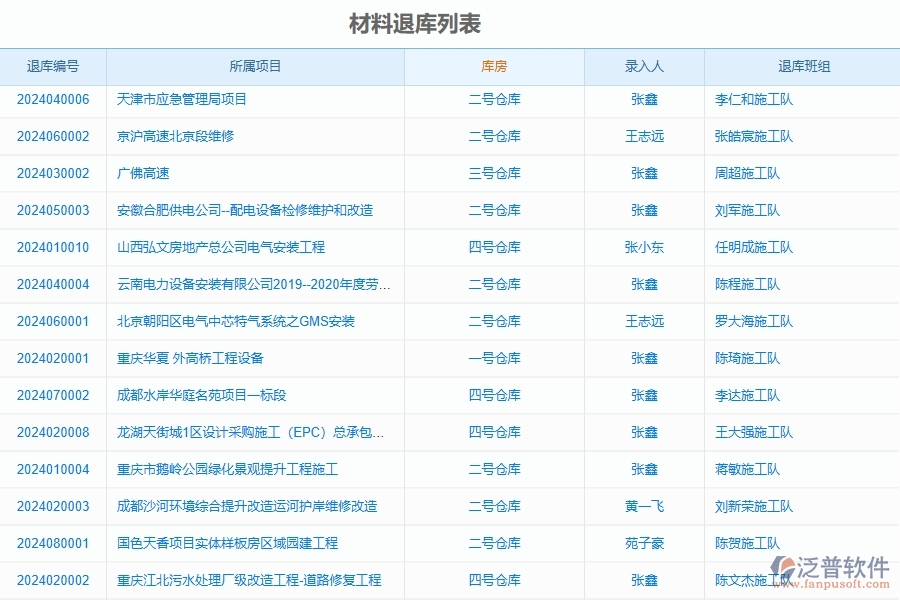
Task: Click recorder 苑子豪
Action: point(644,543)
